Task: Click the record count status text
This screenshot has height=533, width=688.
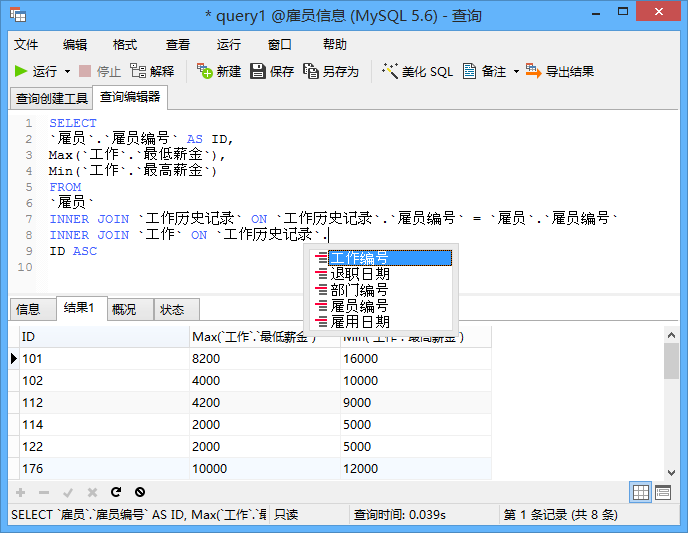Action: [x=560, y=514]
